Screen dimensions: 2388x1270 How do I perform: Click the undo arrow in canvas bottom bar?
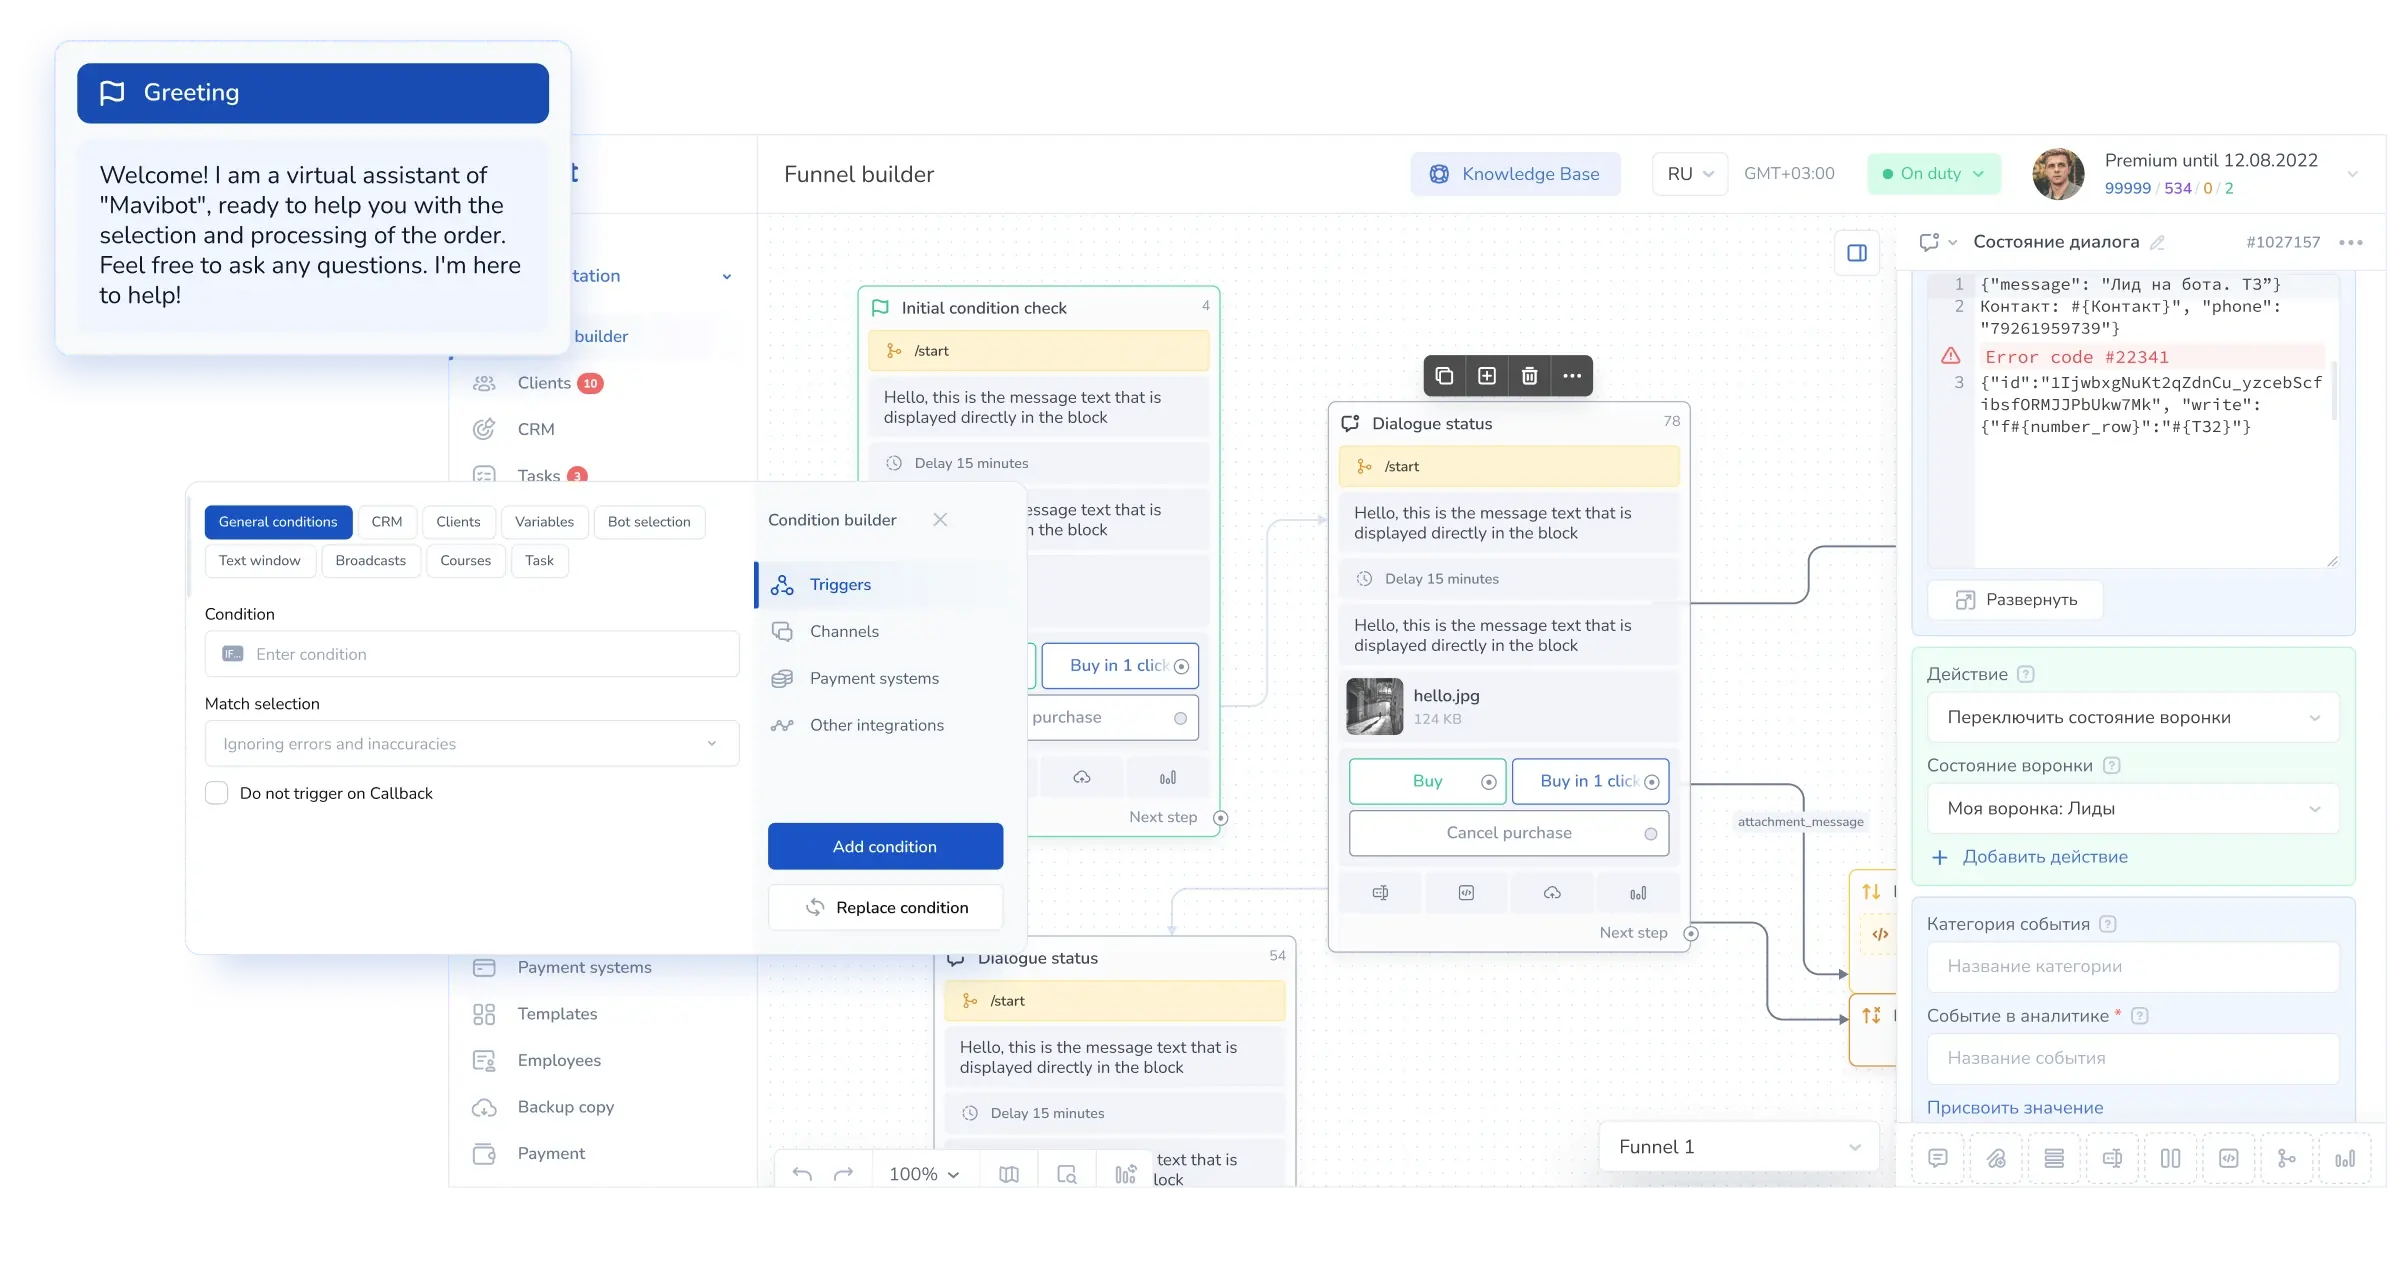pyautogui.click(x=802, y=1173)
